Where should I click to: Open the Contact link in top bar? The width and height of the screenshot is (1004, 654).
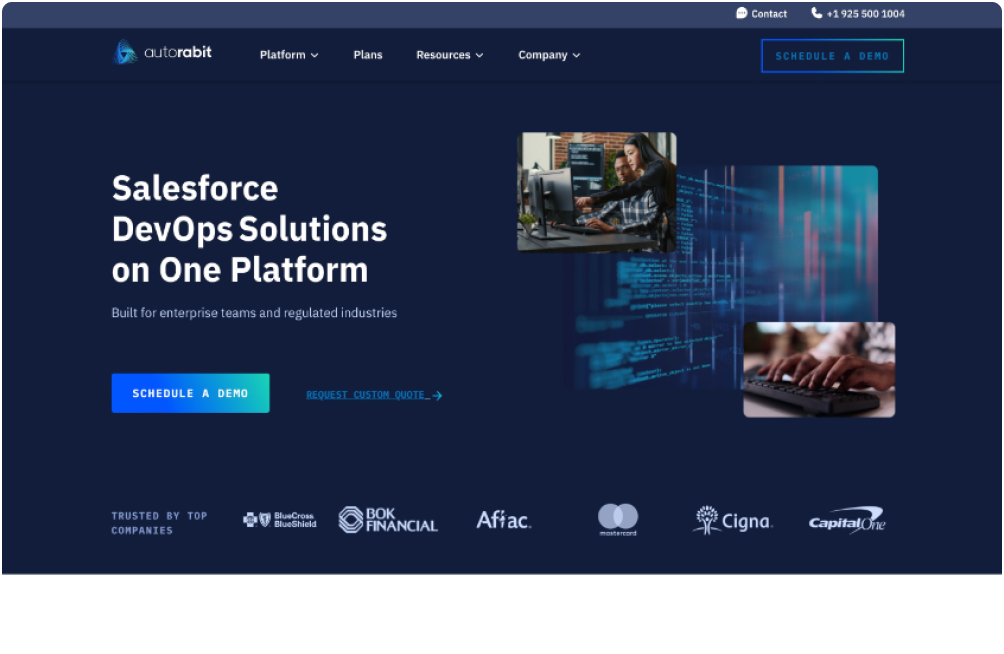(x=768, y=13)
